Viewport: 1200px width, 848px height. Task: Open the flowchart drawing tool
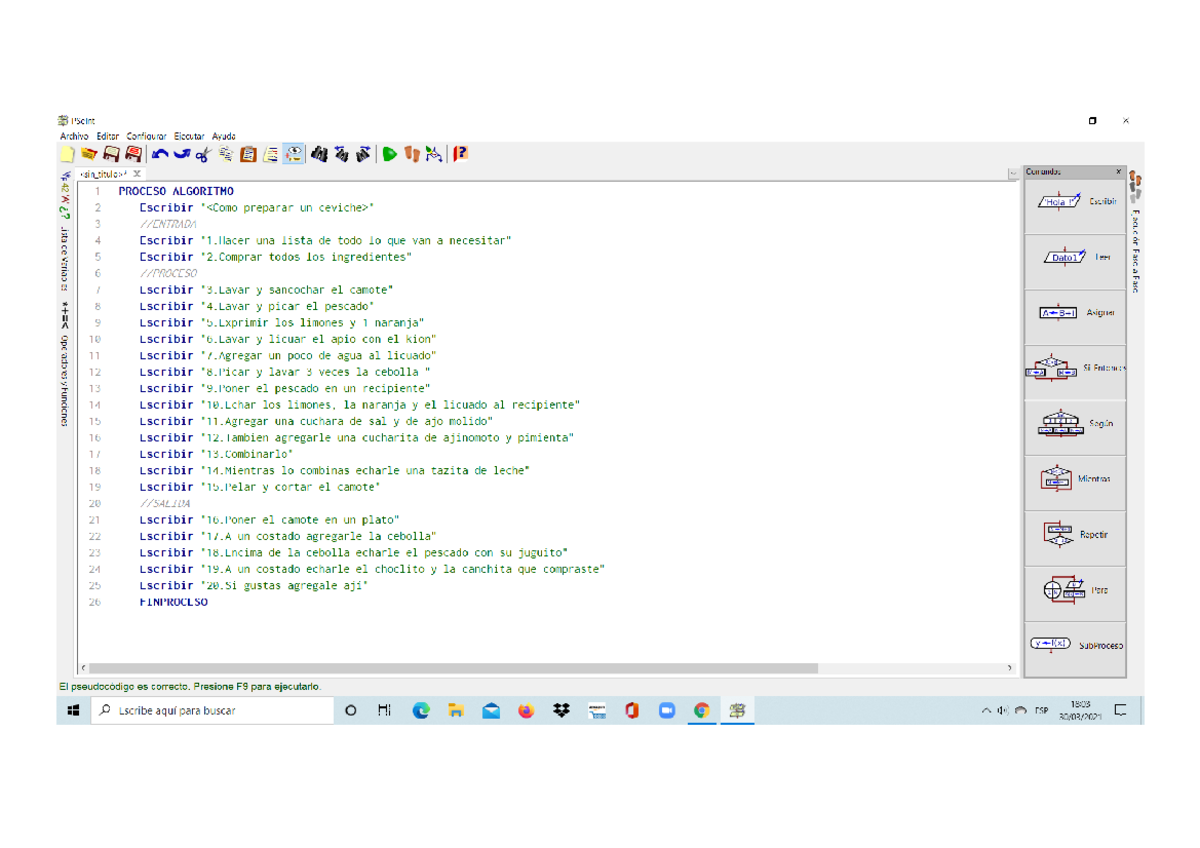(434, 154)
